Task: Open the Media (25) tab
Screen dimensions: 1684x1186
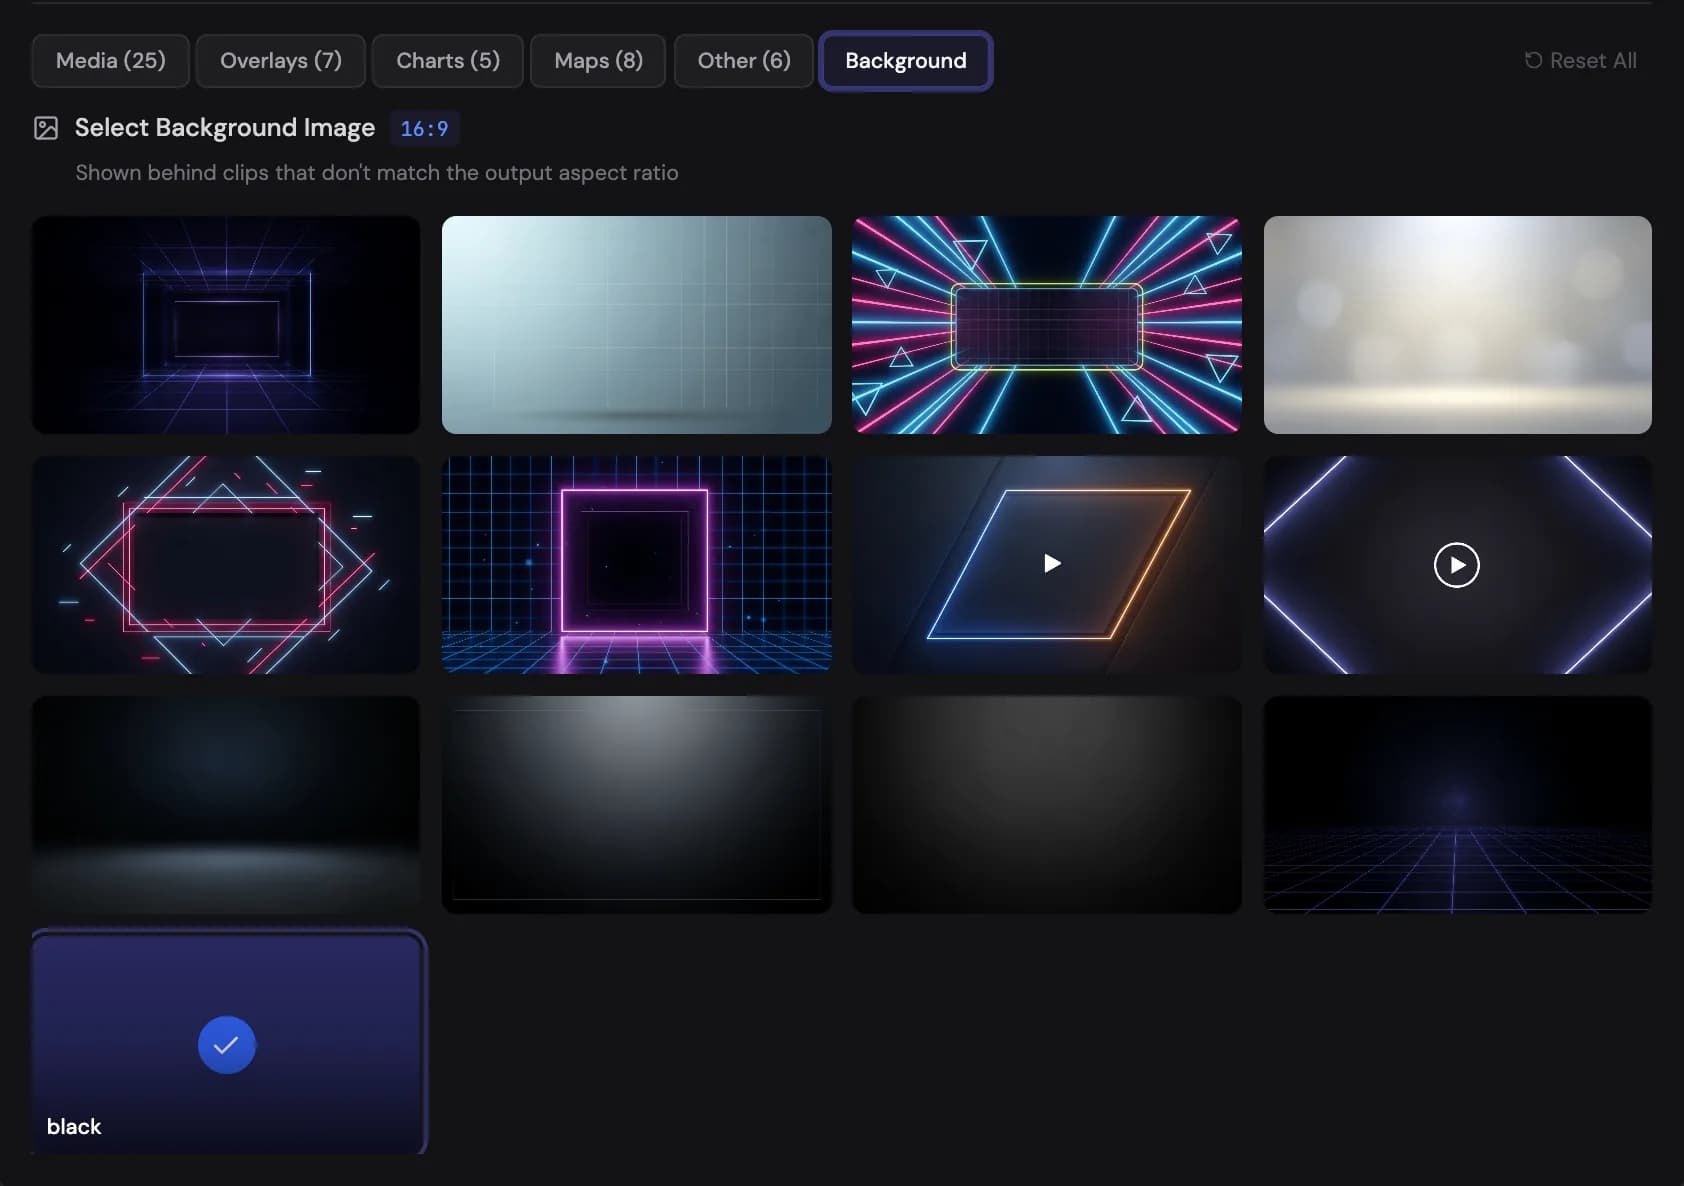Action: click(110, 61)
